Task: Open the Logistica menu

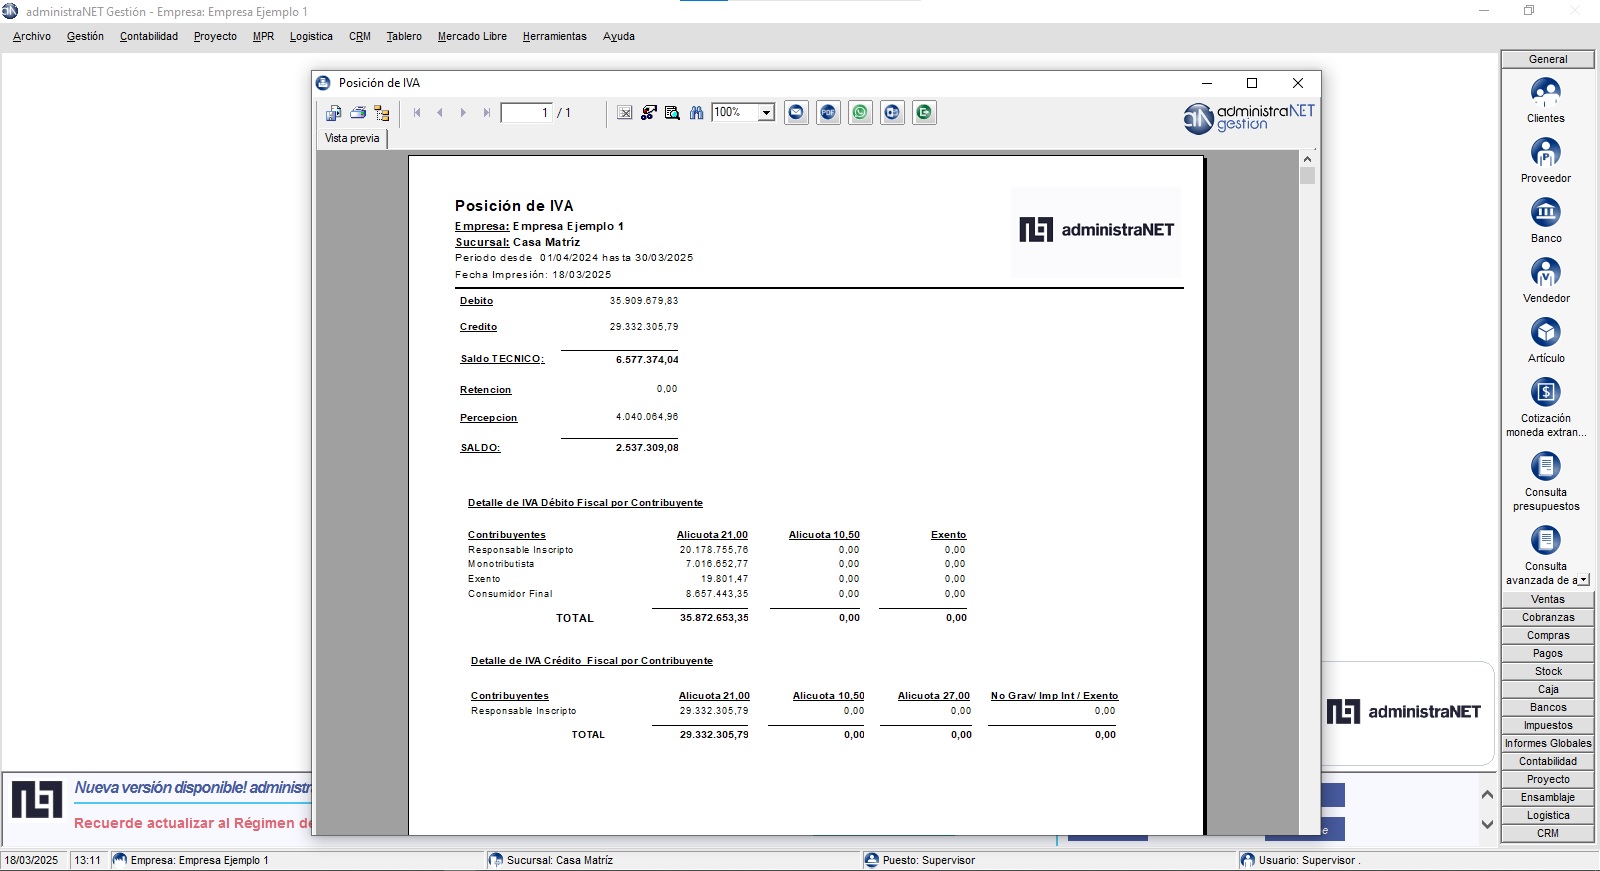Action: pos(311,36)
